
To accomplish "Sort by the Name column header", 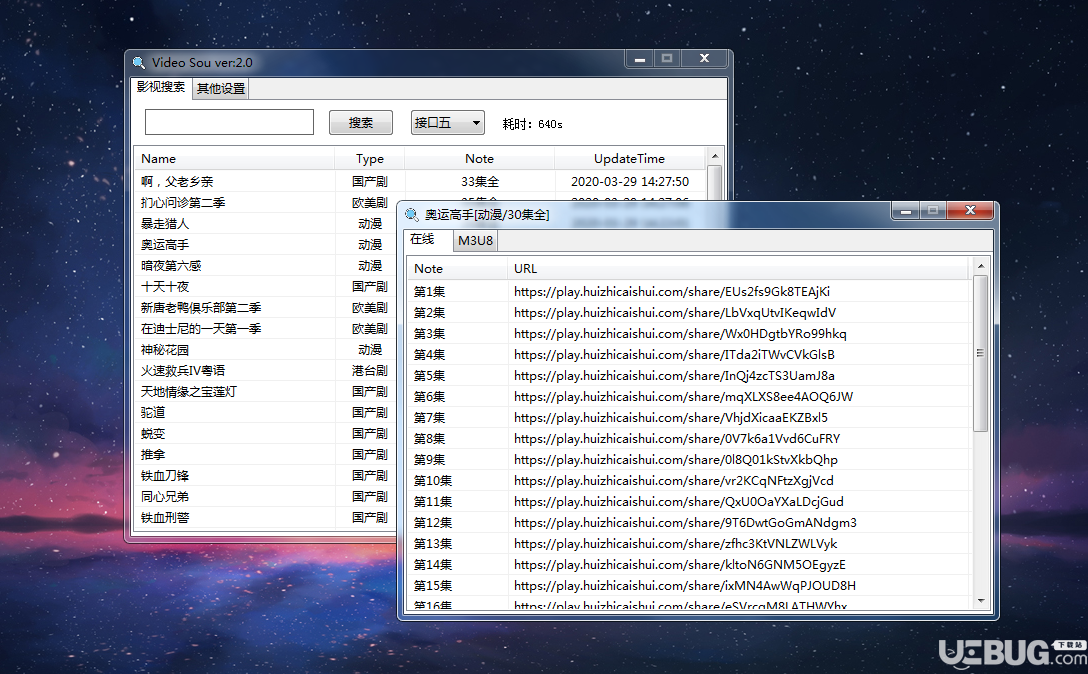I will pos(234,158).
